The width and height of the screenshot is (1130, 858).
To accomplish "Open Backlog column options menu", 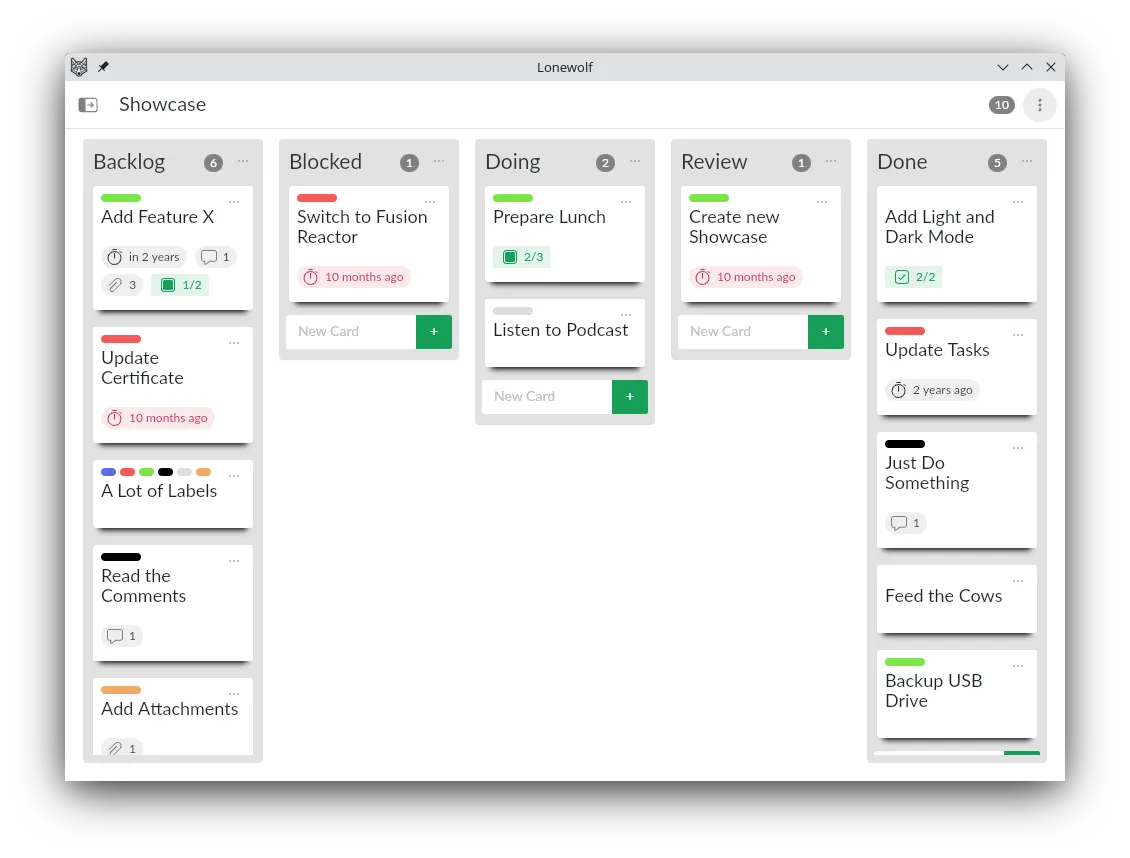I will tap(243, 161).
